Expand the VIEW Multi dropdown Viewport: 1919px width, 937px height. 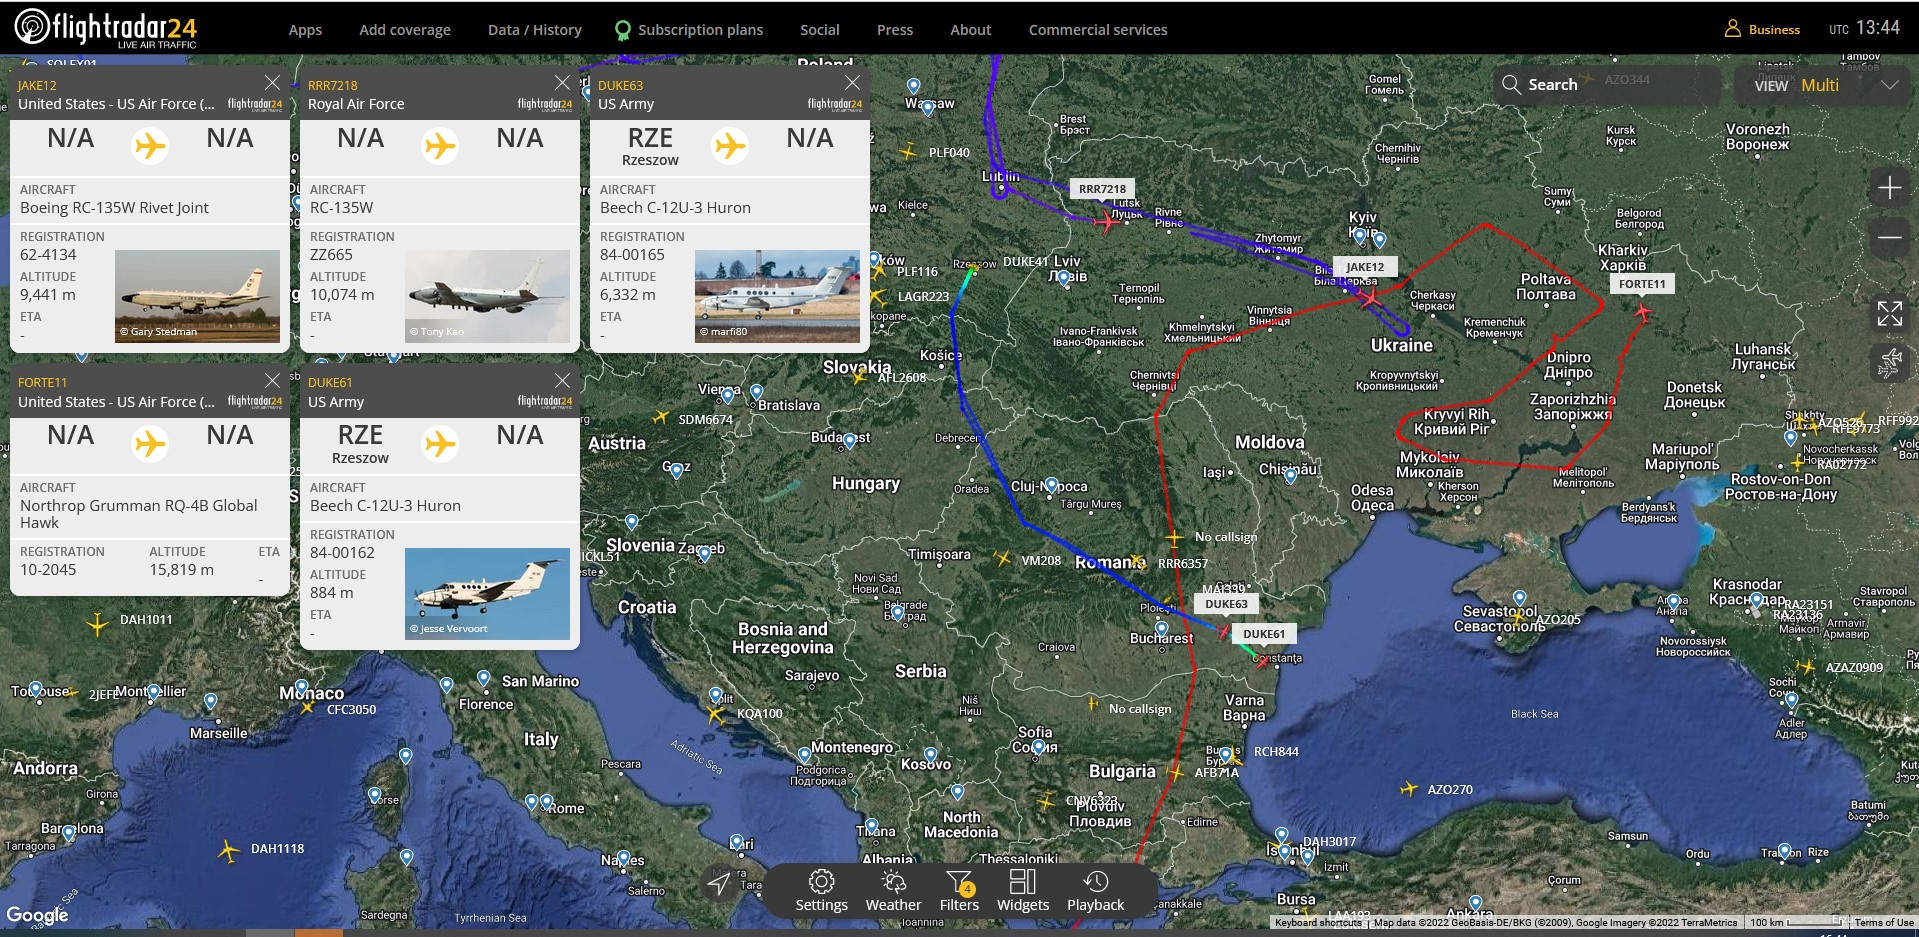coord(1825,85)
